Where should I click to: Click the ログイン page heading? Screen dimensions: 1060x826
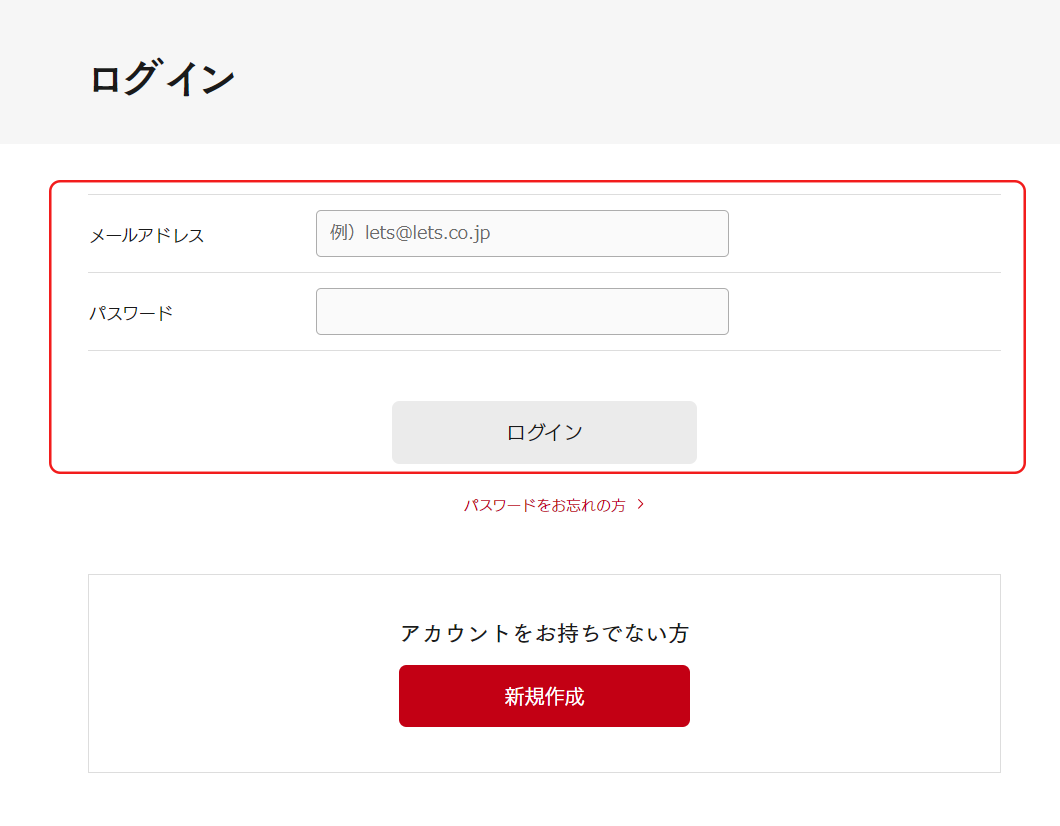point(162,79)
